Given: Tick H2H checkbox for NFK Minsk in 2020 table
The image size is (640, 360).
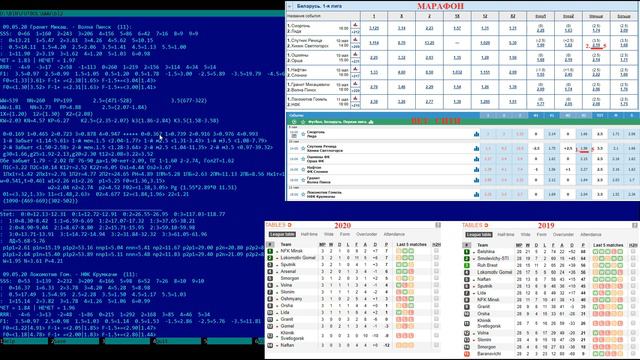Looking at the screenshot, I should 436,251.
